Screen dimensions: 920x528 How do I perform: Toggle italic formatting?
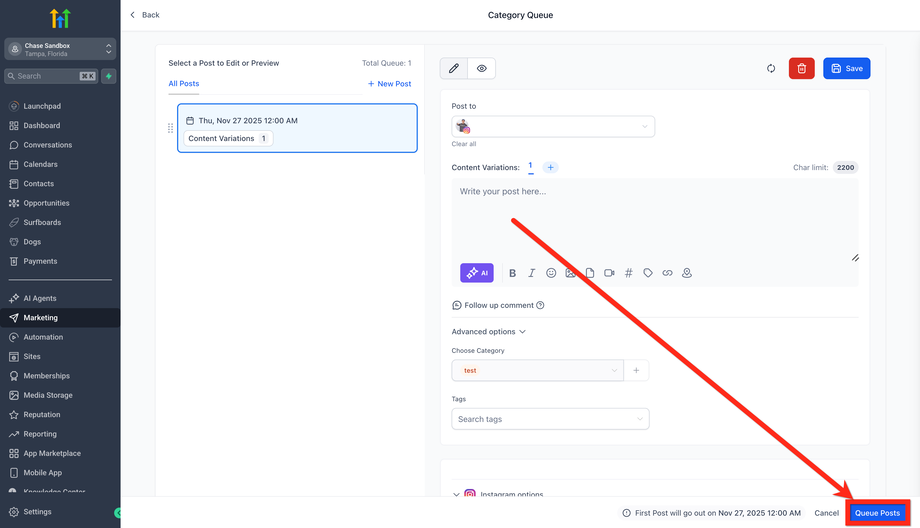click(531, 273)
